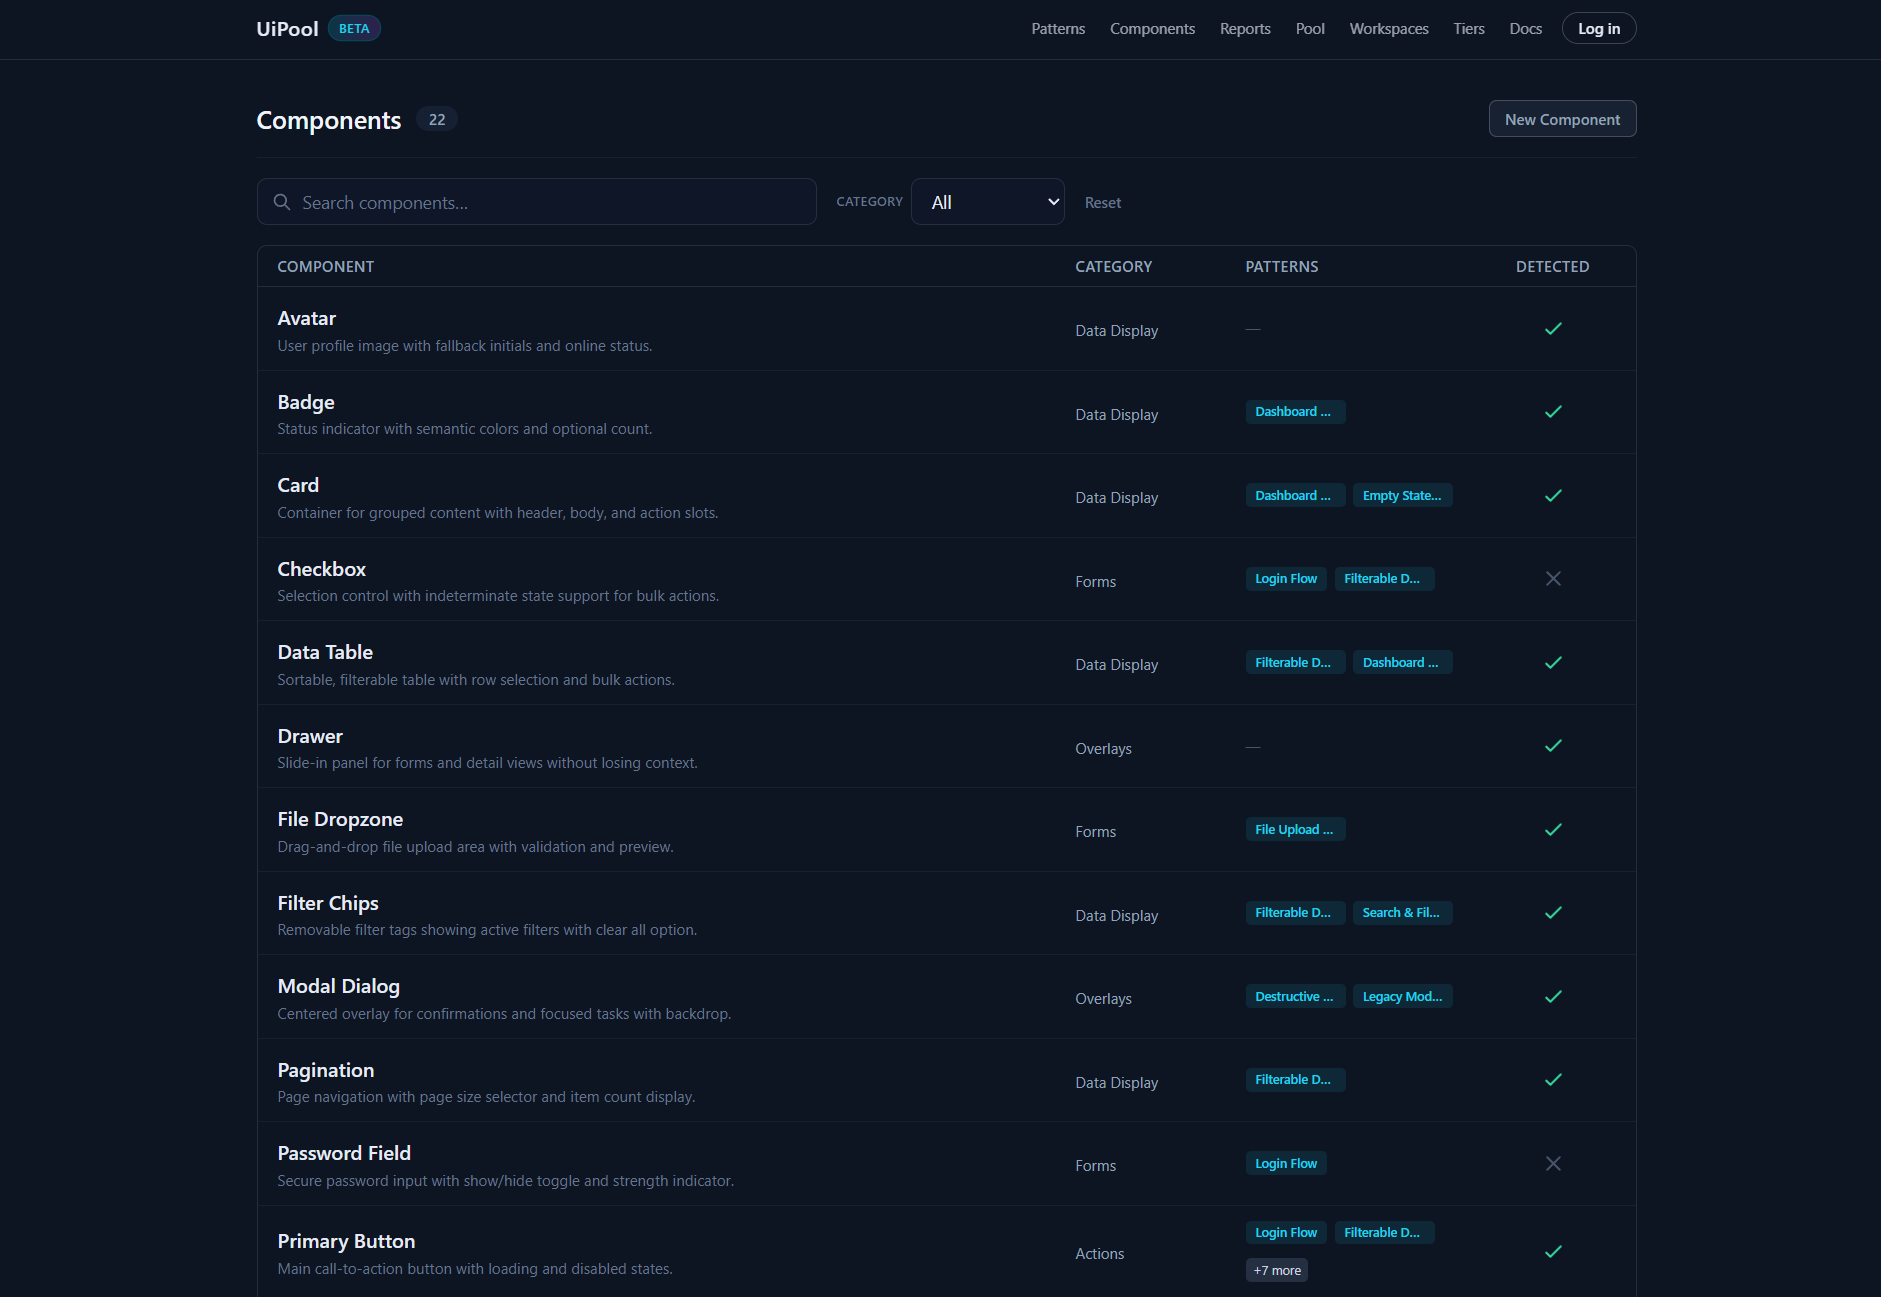Click Filterable D... tag in Checkbox row
Image resolution: width=1881 pixels, height=1297 pixels.
tap(1384, 579)
